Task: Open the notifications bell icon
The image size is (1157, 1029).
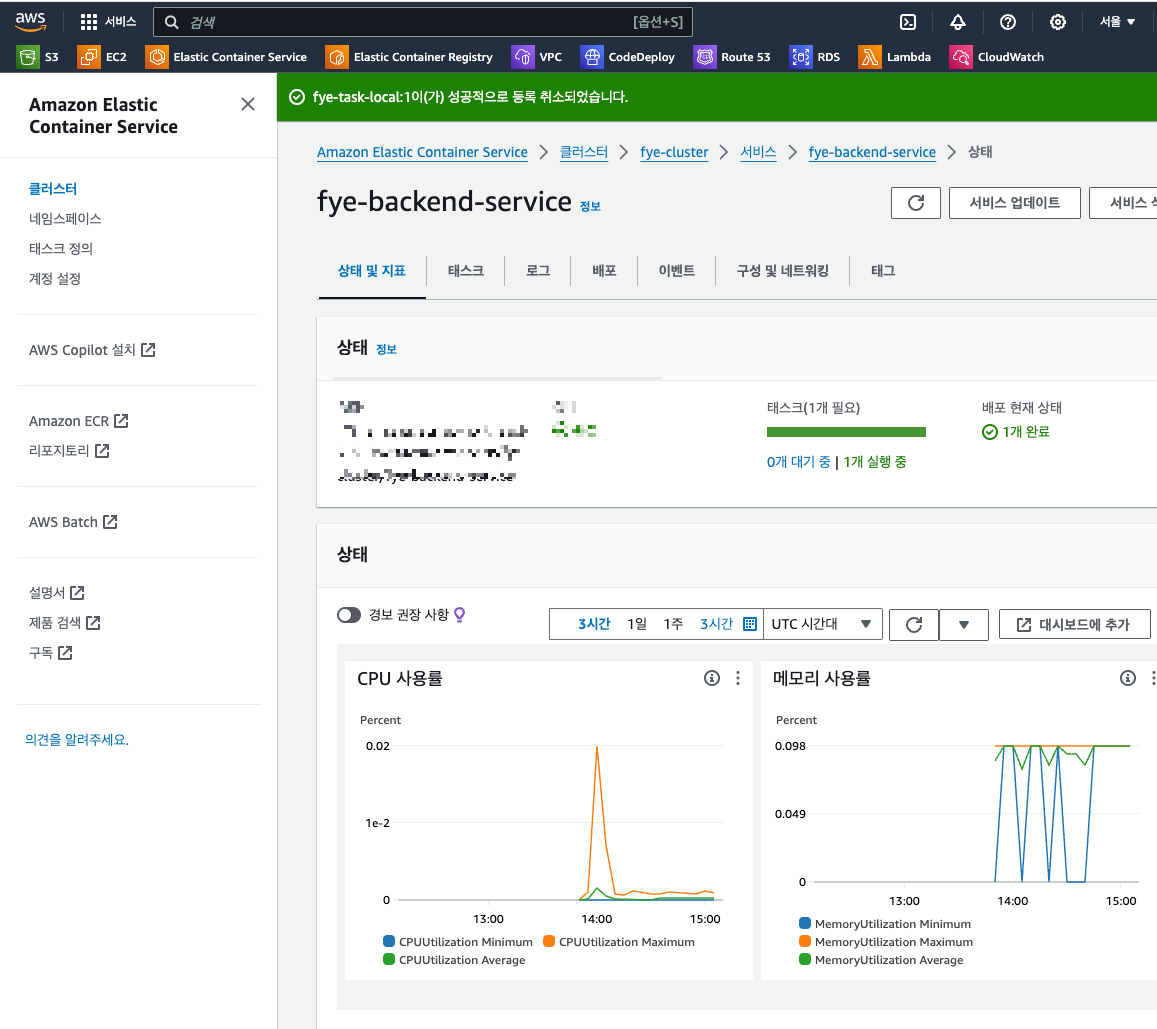Action: (957, 22)
